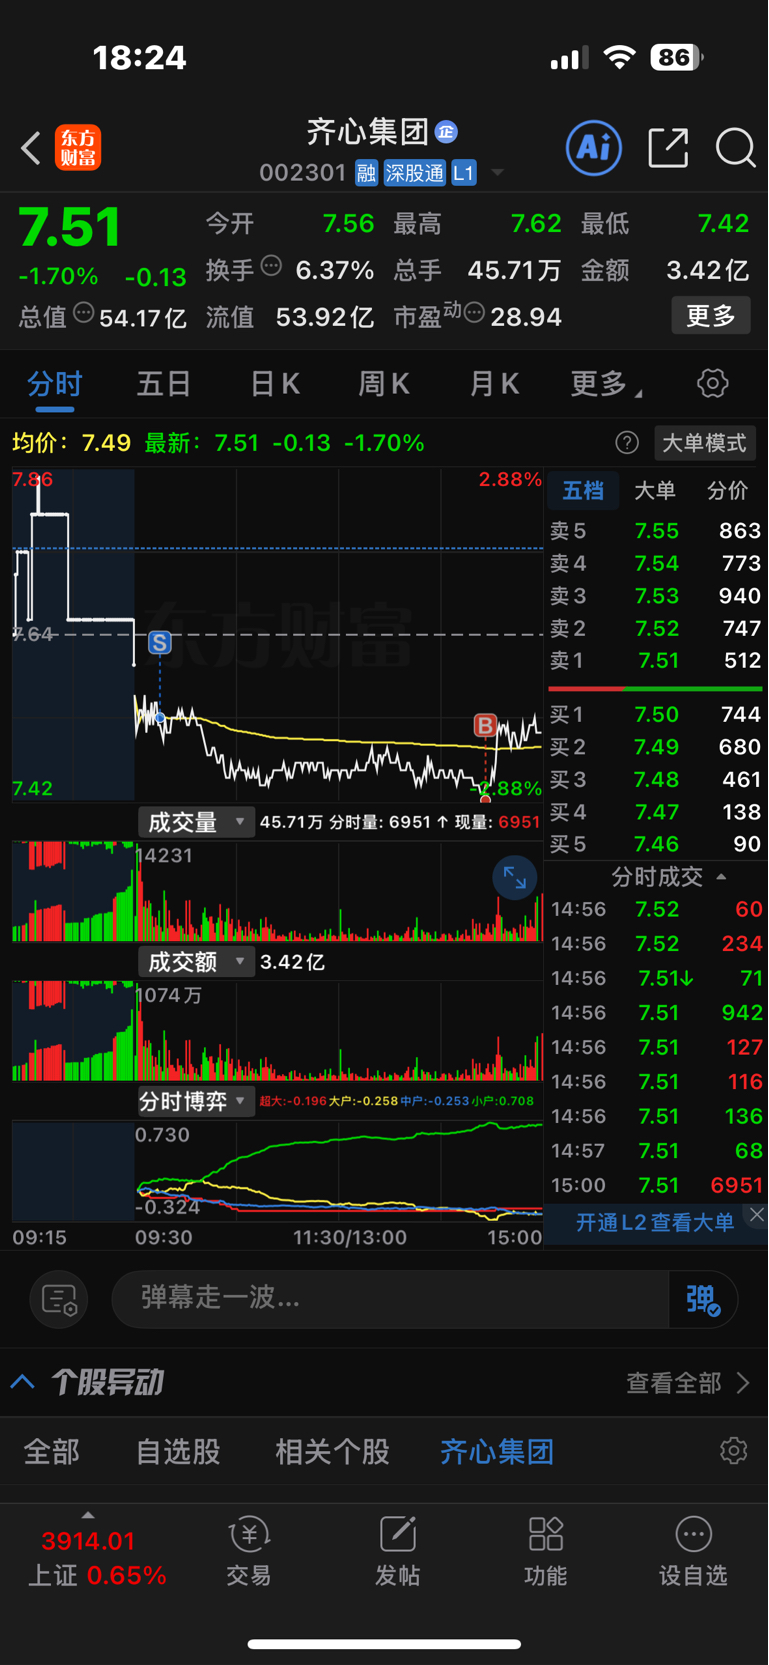Tap the 15:00 trade row 6951
The image size is (769, 1665).
pos(656,1185)
